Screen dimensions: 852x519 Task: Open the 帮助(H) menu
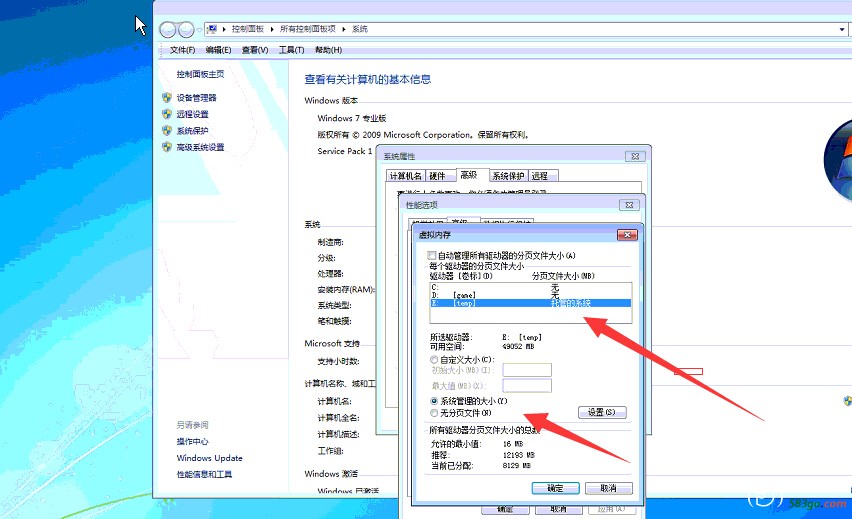coord(328,50)
